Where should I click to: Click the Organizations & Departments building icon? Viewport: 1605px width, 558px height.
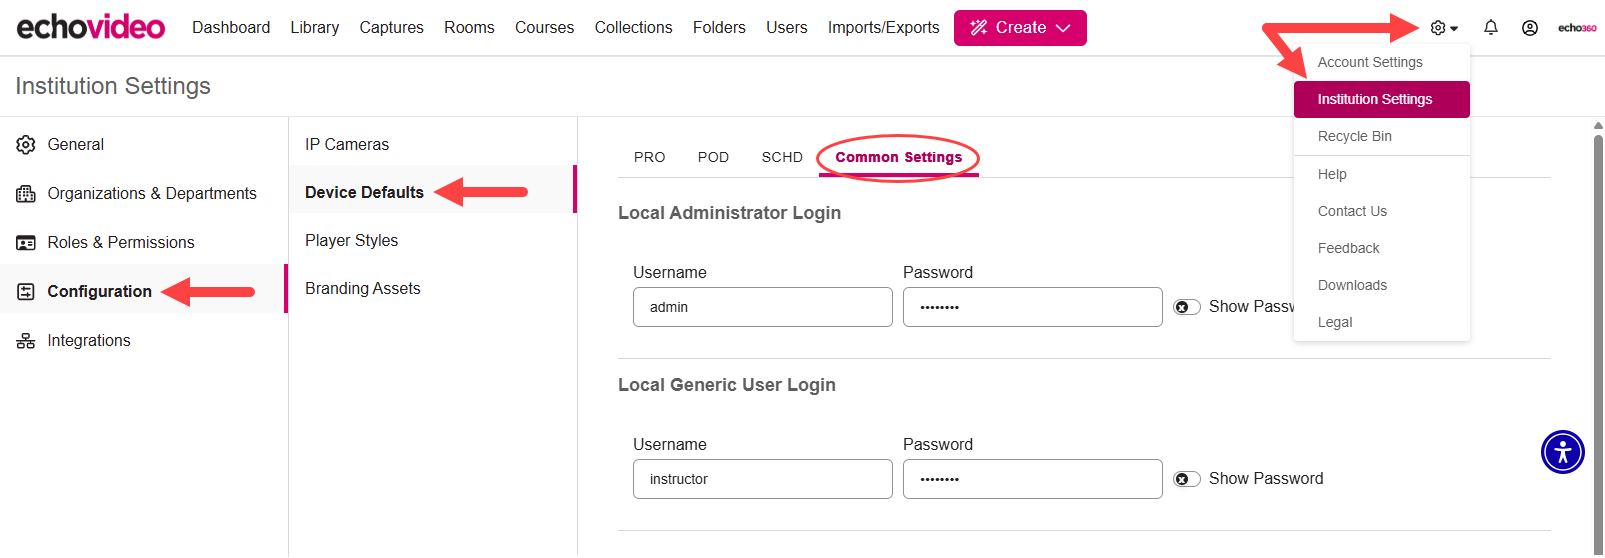[x=26, y=194]
